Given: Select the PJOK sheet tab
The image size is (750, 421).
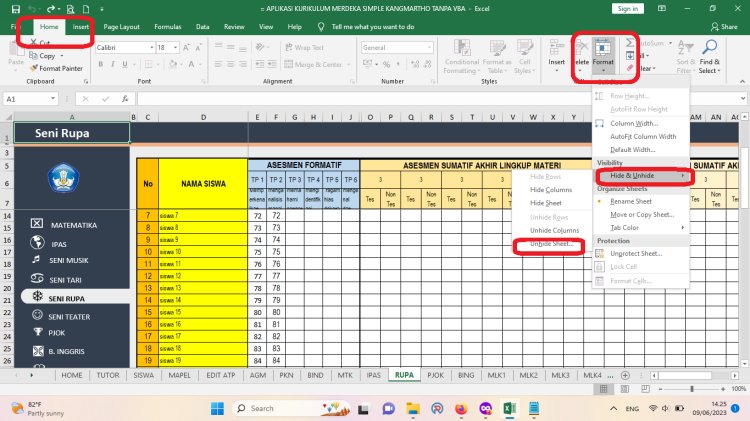Looking at the screenshot, I should click(x=435, y=375).
